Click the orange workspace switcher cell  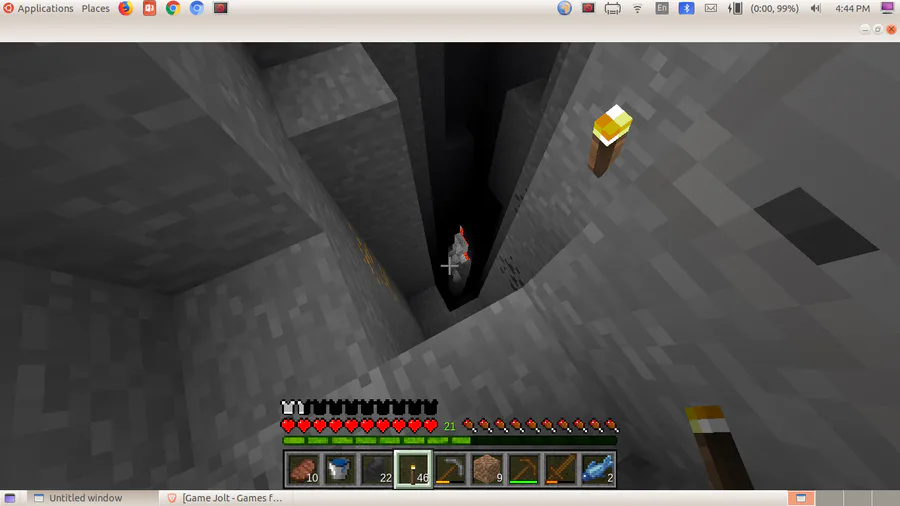coord(801,498)
